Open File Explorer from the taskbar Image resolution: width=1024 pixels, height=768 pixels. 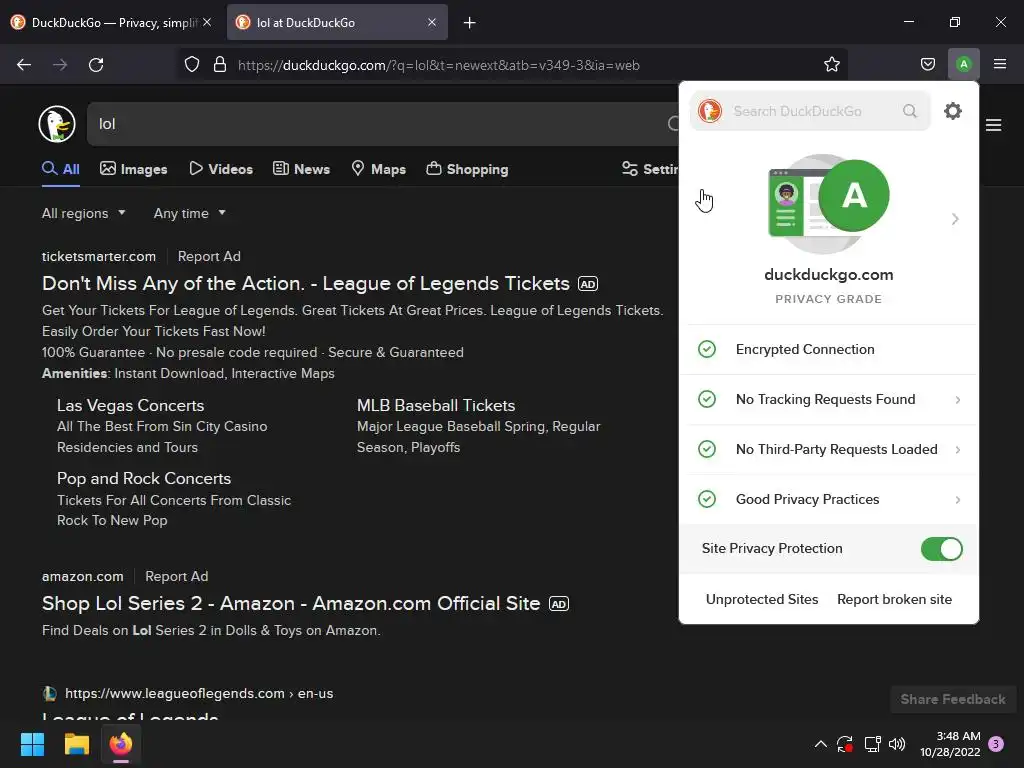[76, 744]
